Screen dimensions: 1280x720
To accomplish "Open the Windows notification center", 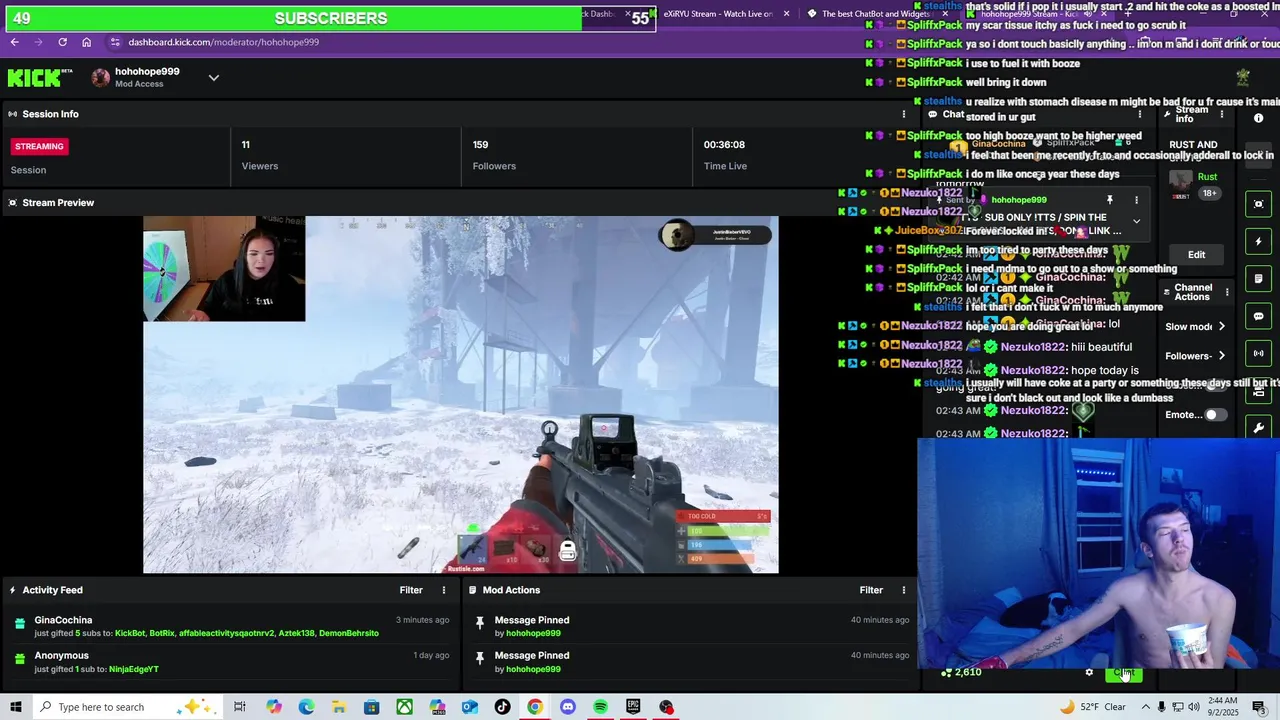I will pos(1261,707).
